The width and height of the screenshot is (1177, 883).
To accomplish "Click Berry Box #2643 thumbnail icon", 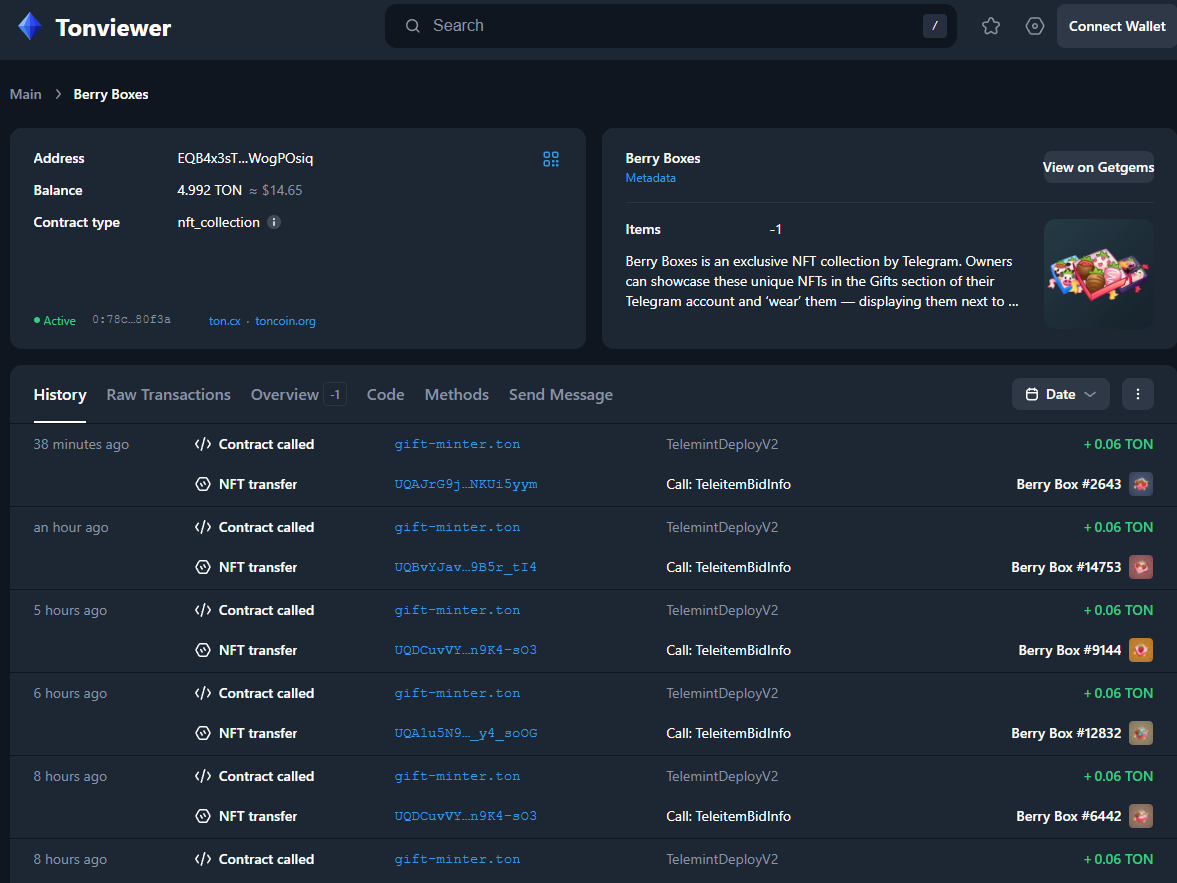I will coord(1141,485).
